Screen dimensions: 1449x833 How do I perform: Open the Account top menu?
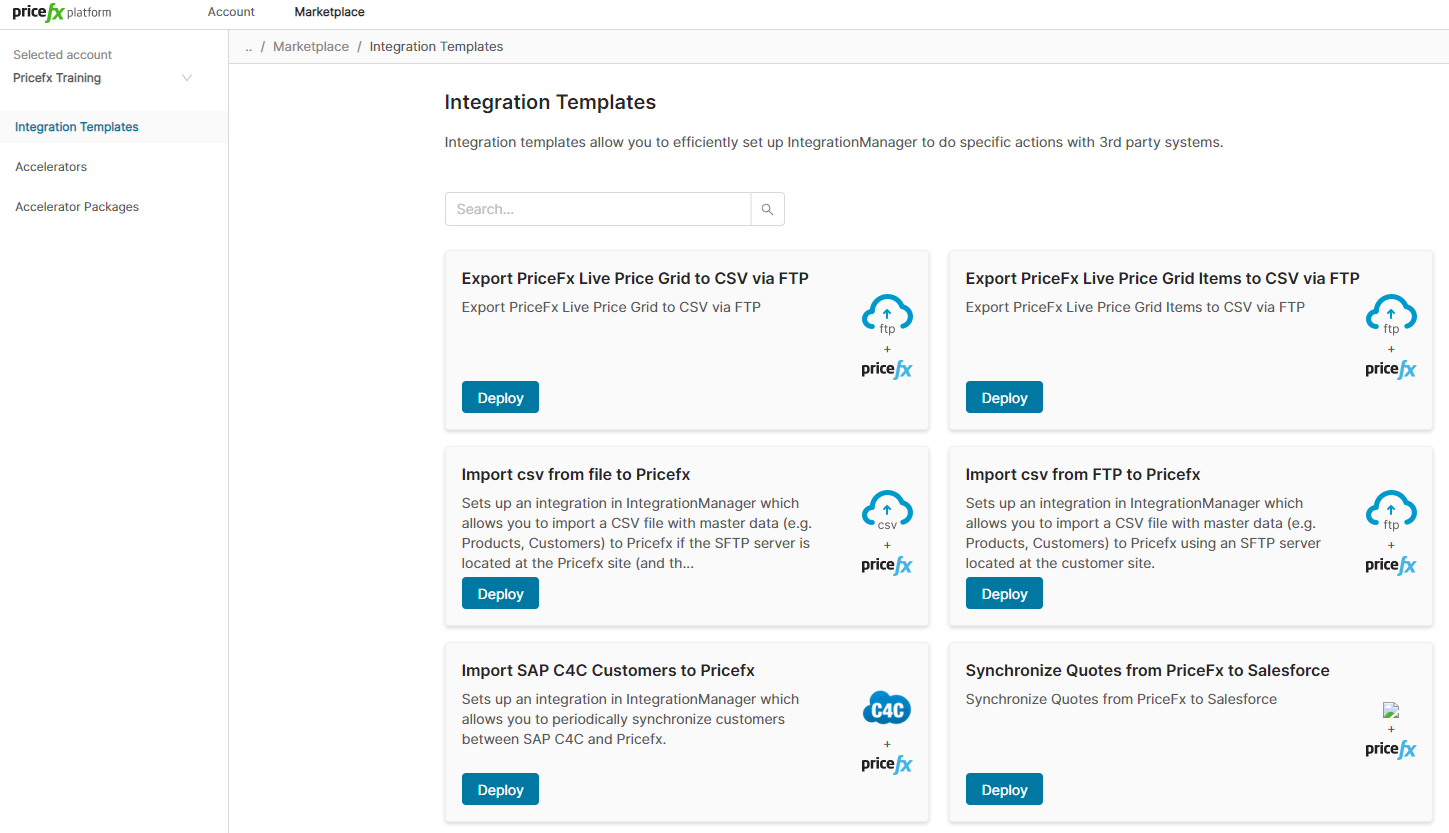[231, 12]
